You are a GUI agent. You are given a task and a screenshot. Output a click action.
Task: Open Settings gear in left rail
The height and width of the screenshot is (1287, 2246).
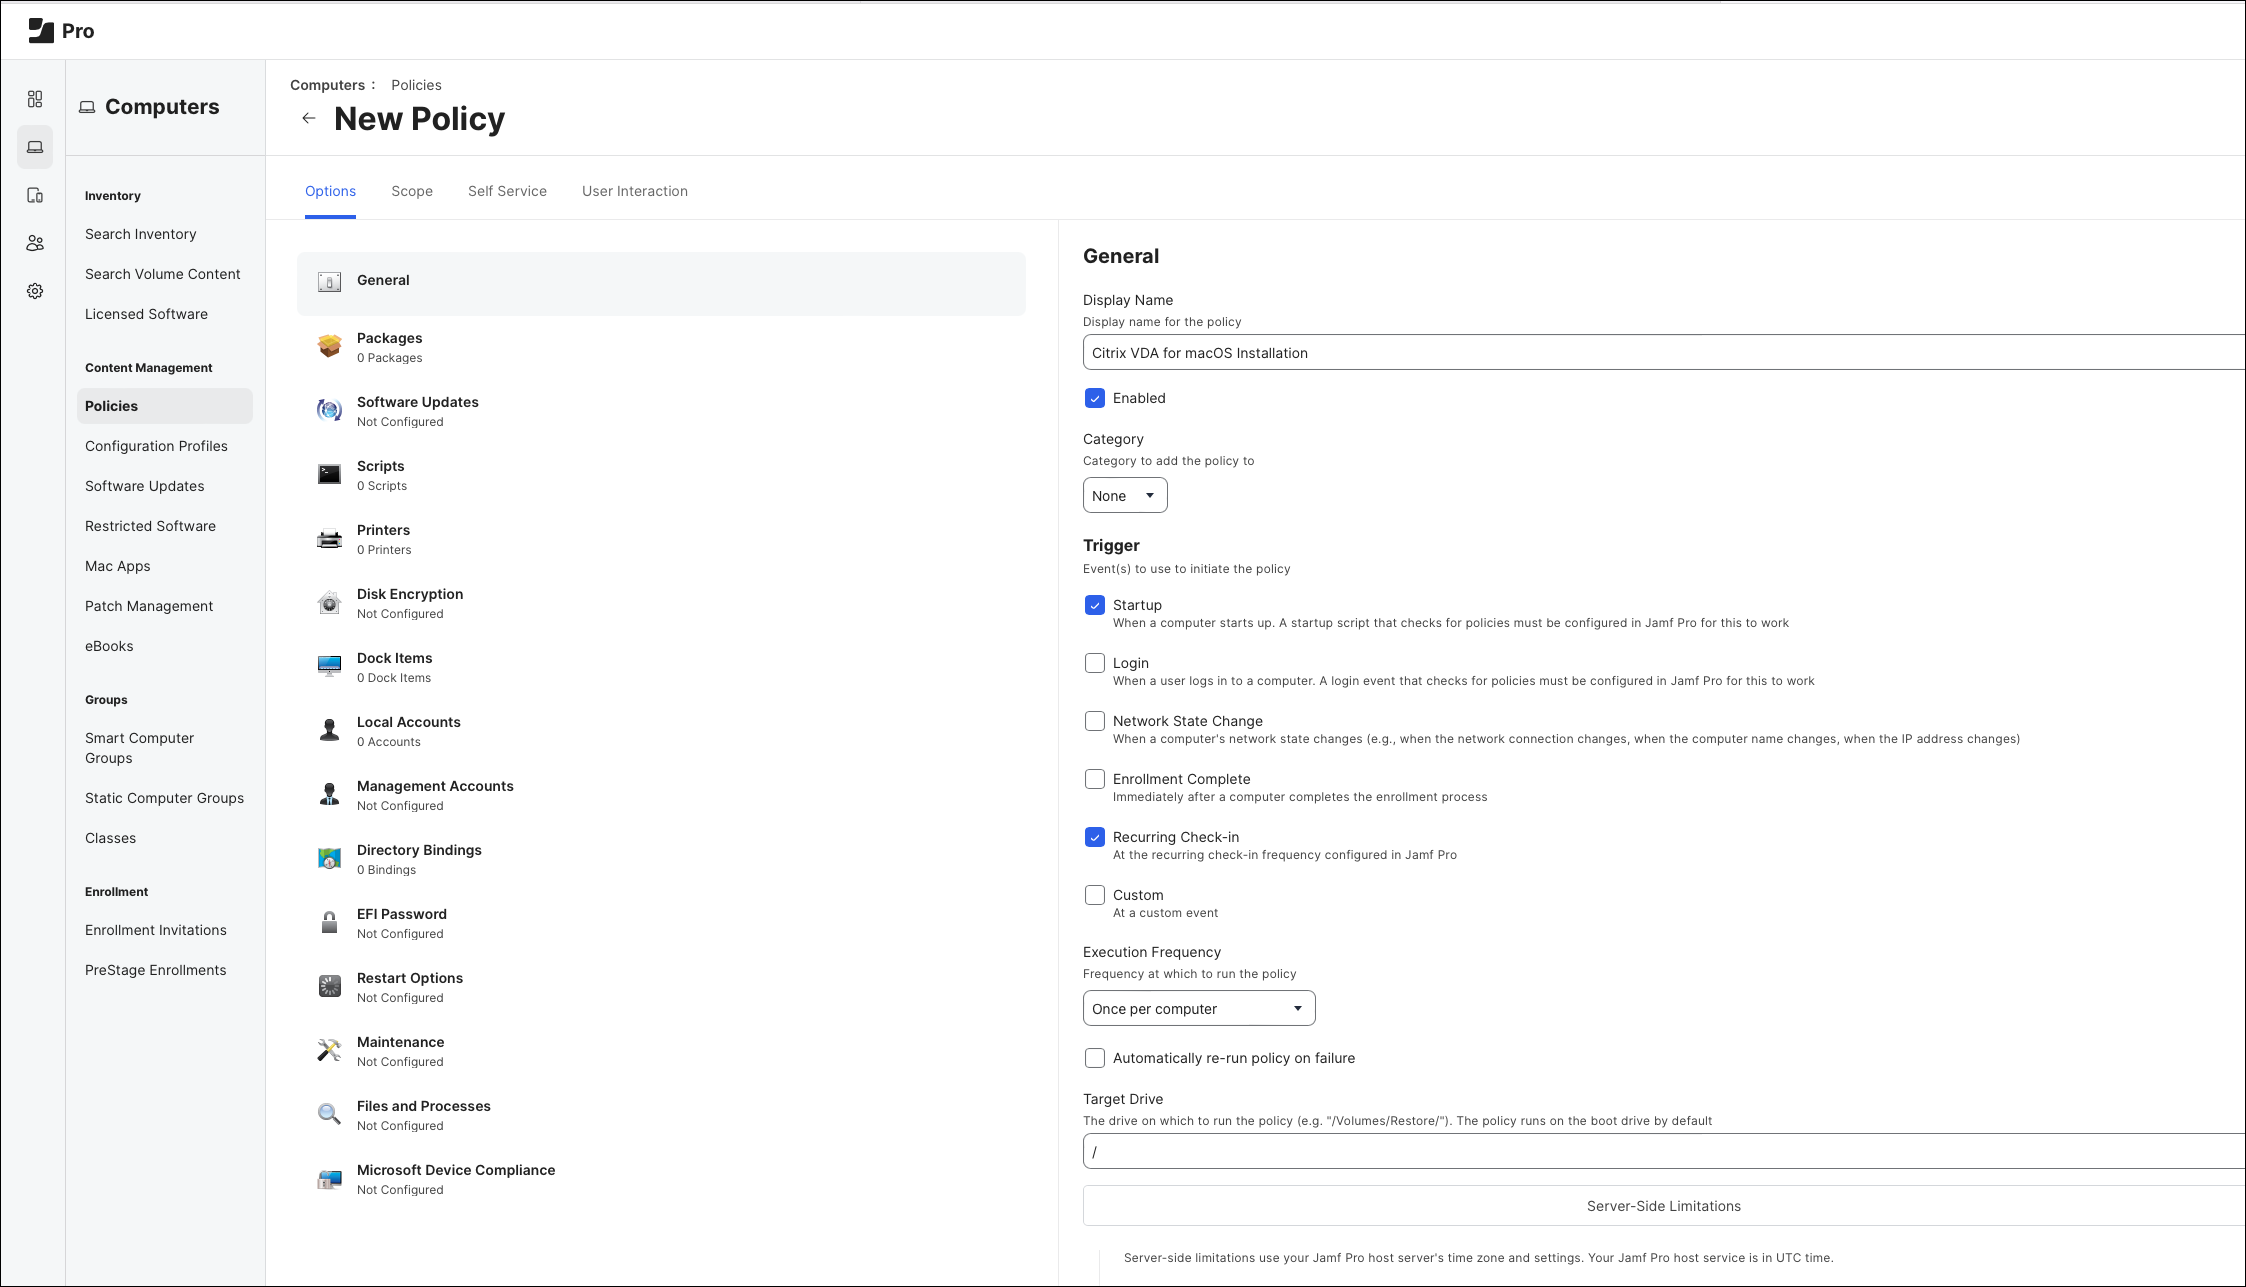click(35, 291)
